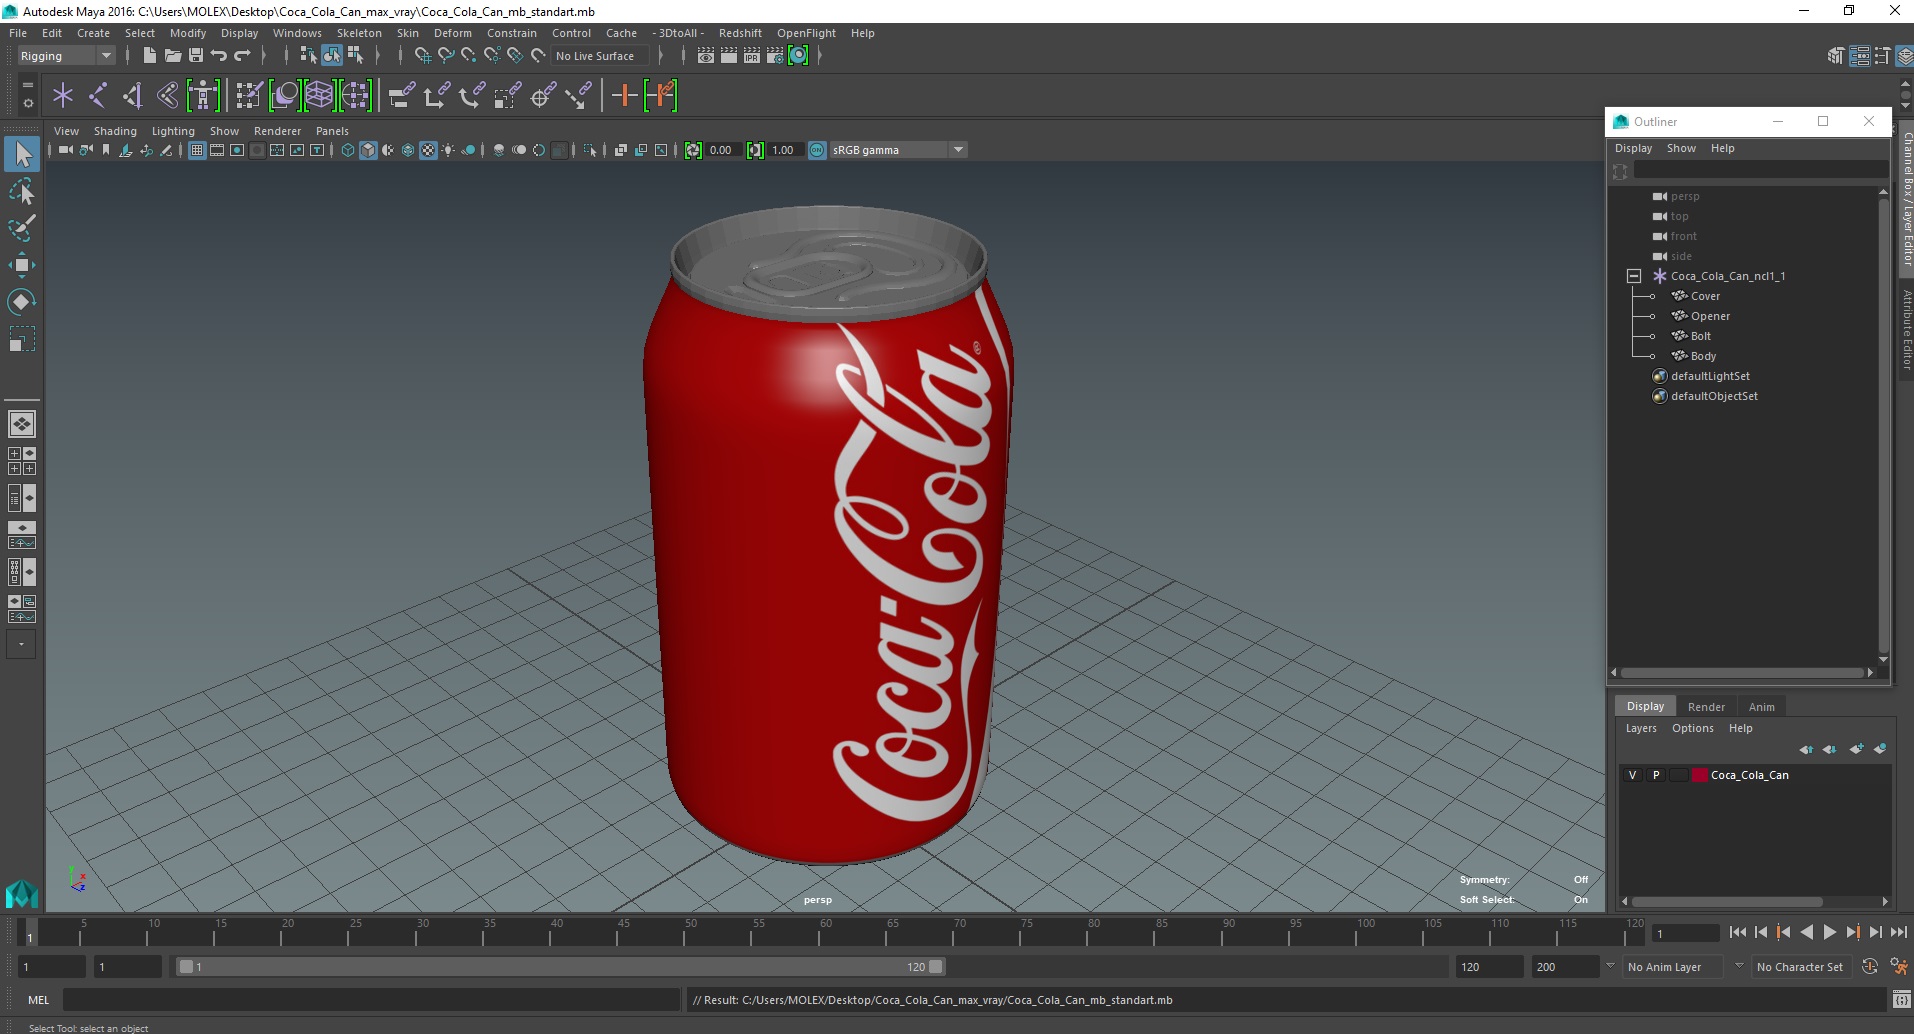Toggle textured display in viewport toolbar
Image resolution: width=1914 pixels, height=1034 pixels.
click(x=428, y=150)
